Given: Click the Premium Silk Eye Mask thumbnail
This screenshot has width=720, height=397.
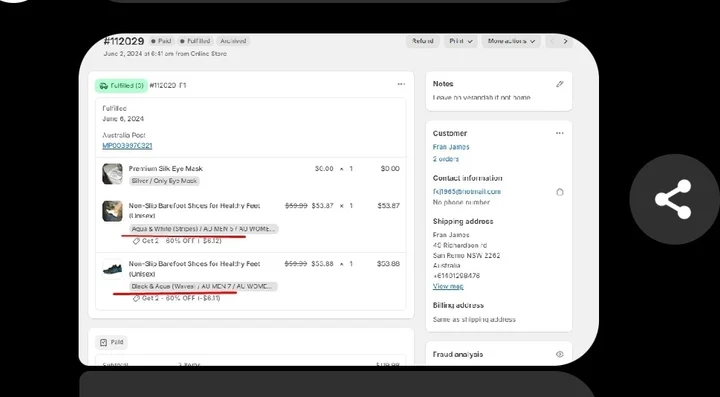Looking at the screenshot, I should coord(112,174).
